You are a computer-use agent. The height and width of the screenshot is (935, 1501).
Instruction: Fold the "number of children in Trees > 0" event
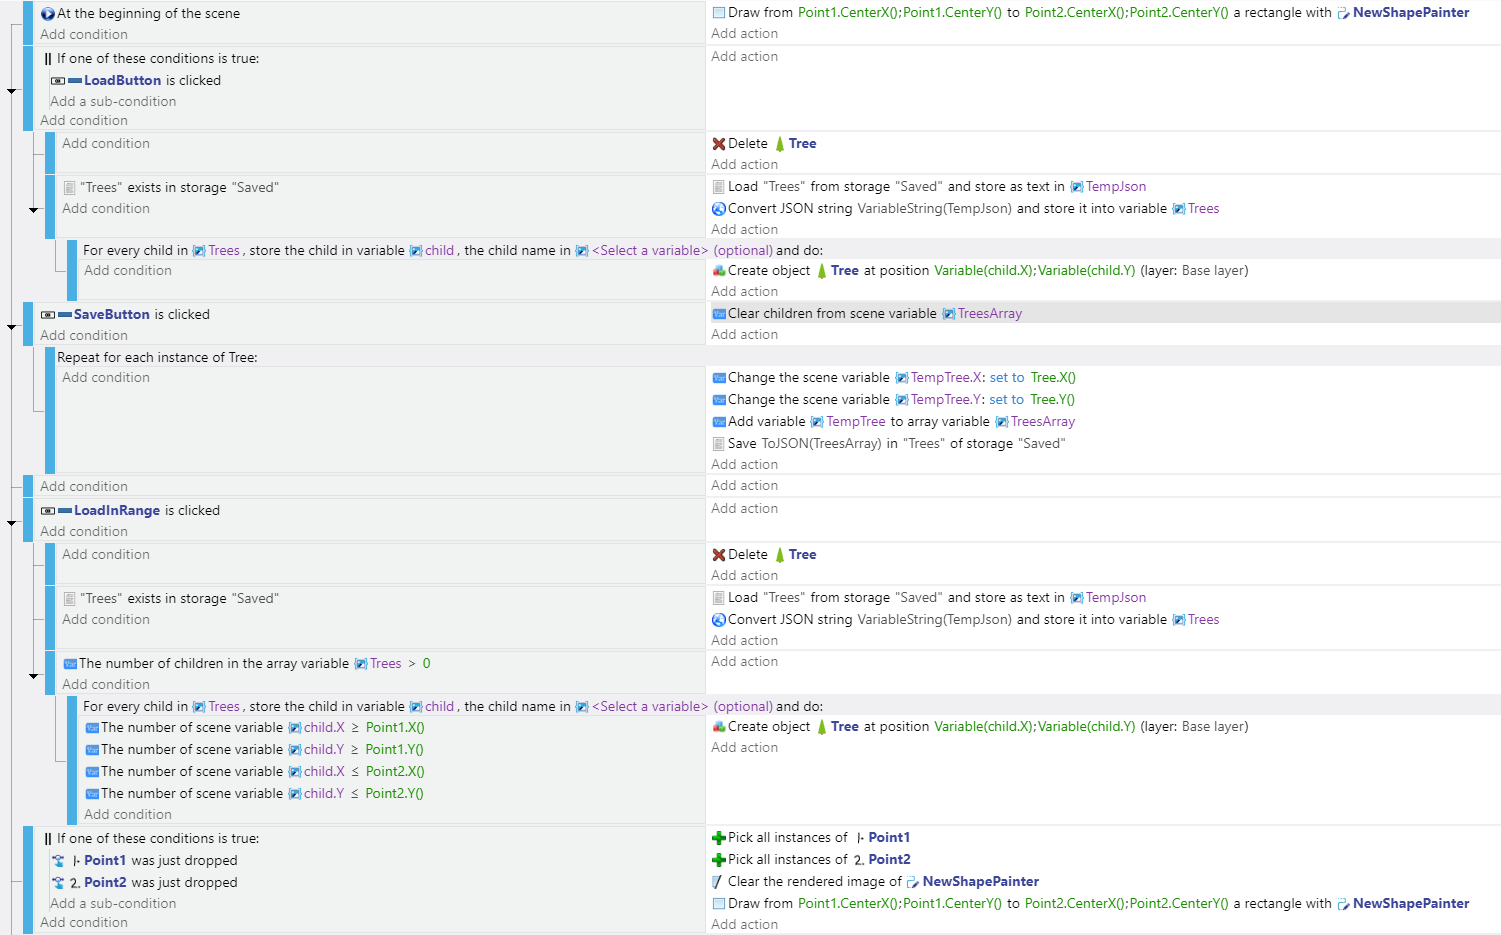(34, 676)
